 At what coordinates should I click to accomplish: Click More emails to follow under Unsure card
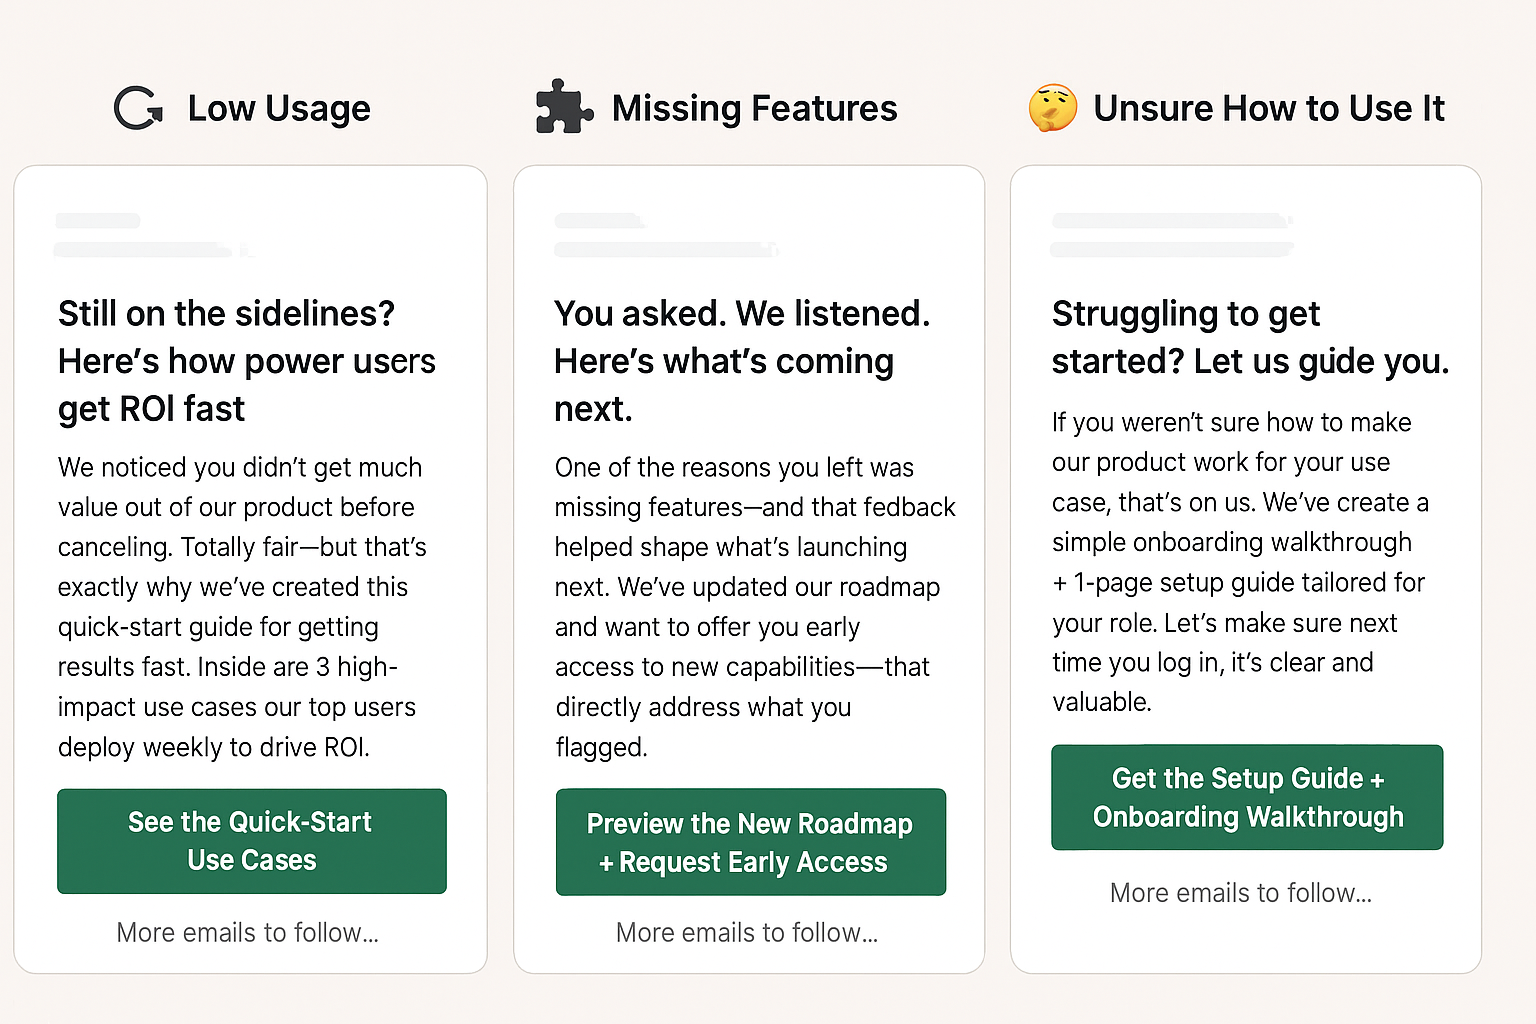[x=1241, y=893]
